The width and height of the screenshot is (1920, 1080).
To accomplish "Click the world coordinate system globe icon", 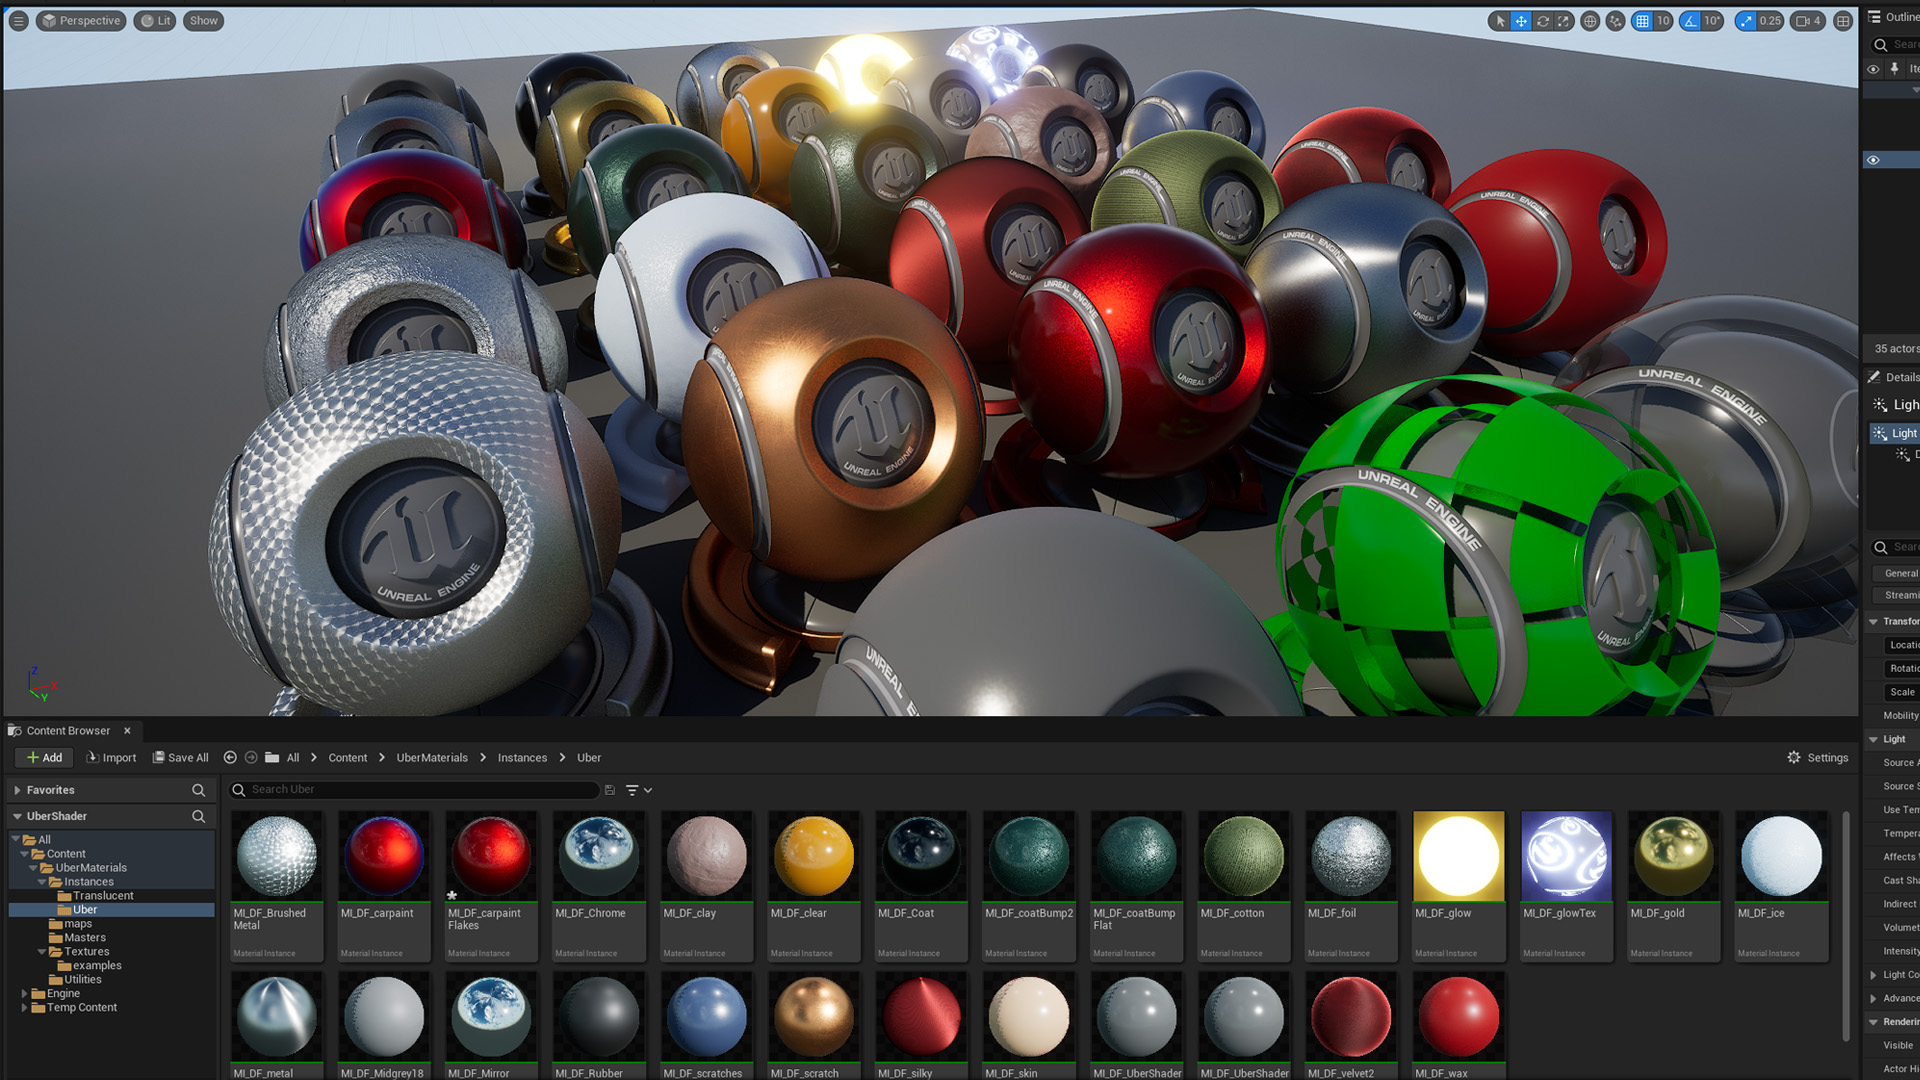I will [1590, 21].
